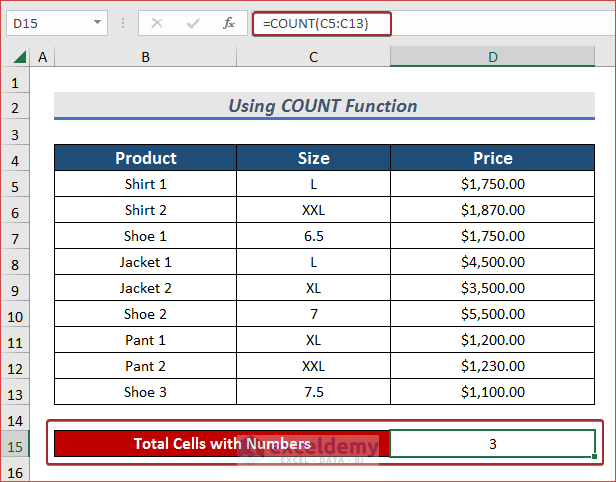Expand the Name Box dropdown arrow
616x482 pixels.
click(98, 22)
